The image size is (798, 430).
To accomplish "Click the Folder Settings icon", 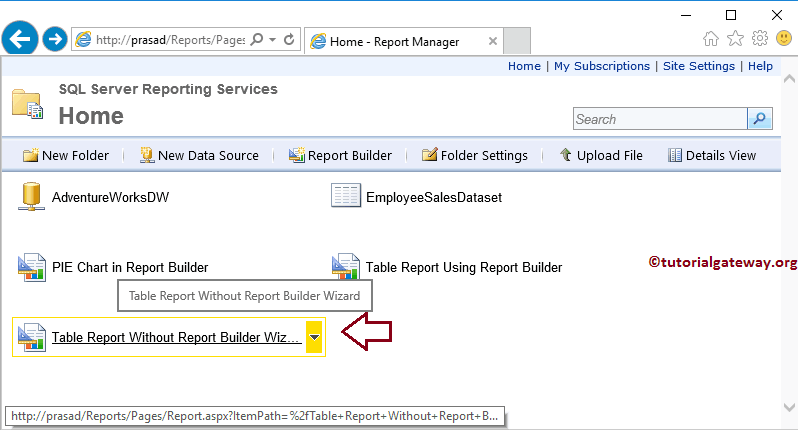I will (430, 155).
